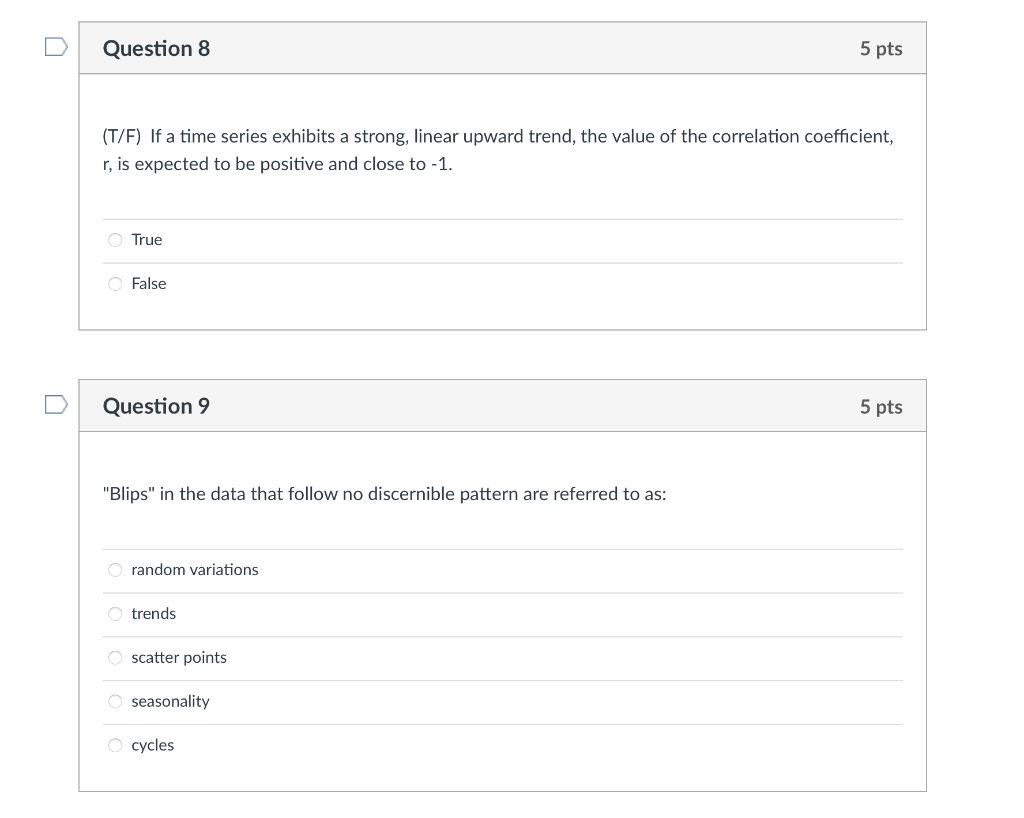The height and width of the screenshot is (818, 1024).
Task: Choose the trends answer option
Action: tap(115, 613)
